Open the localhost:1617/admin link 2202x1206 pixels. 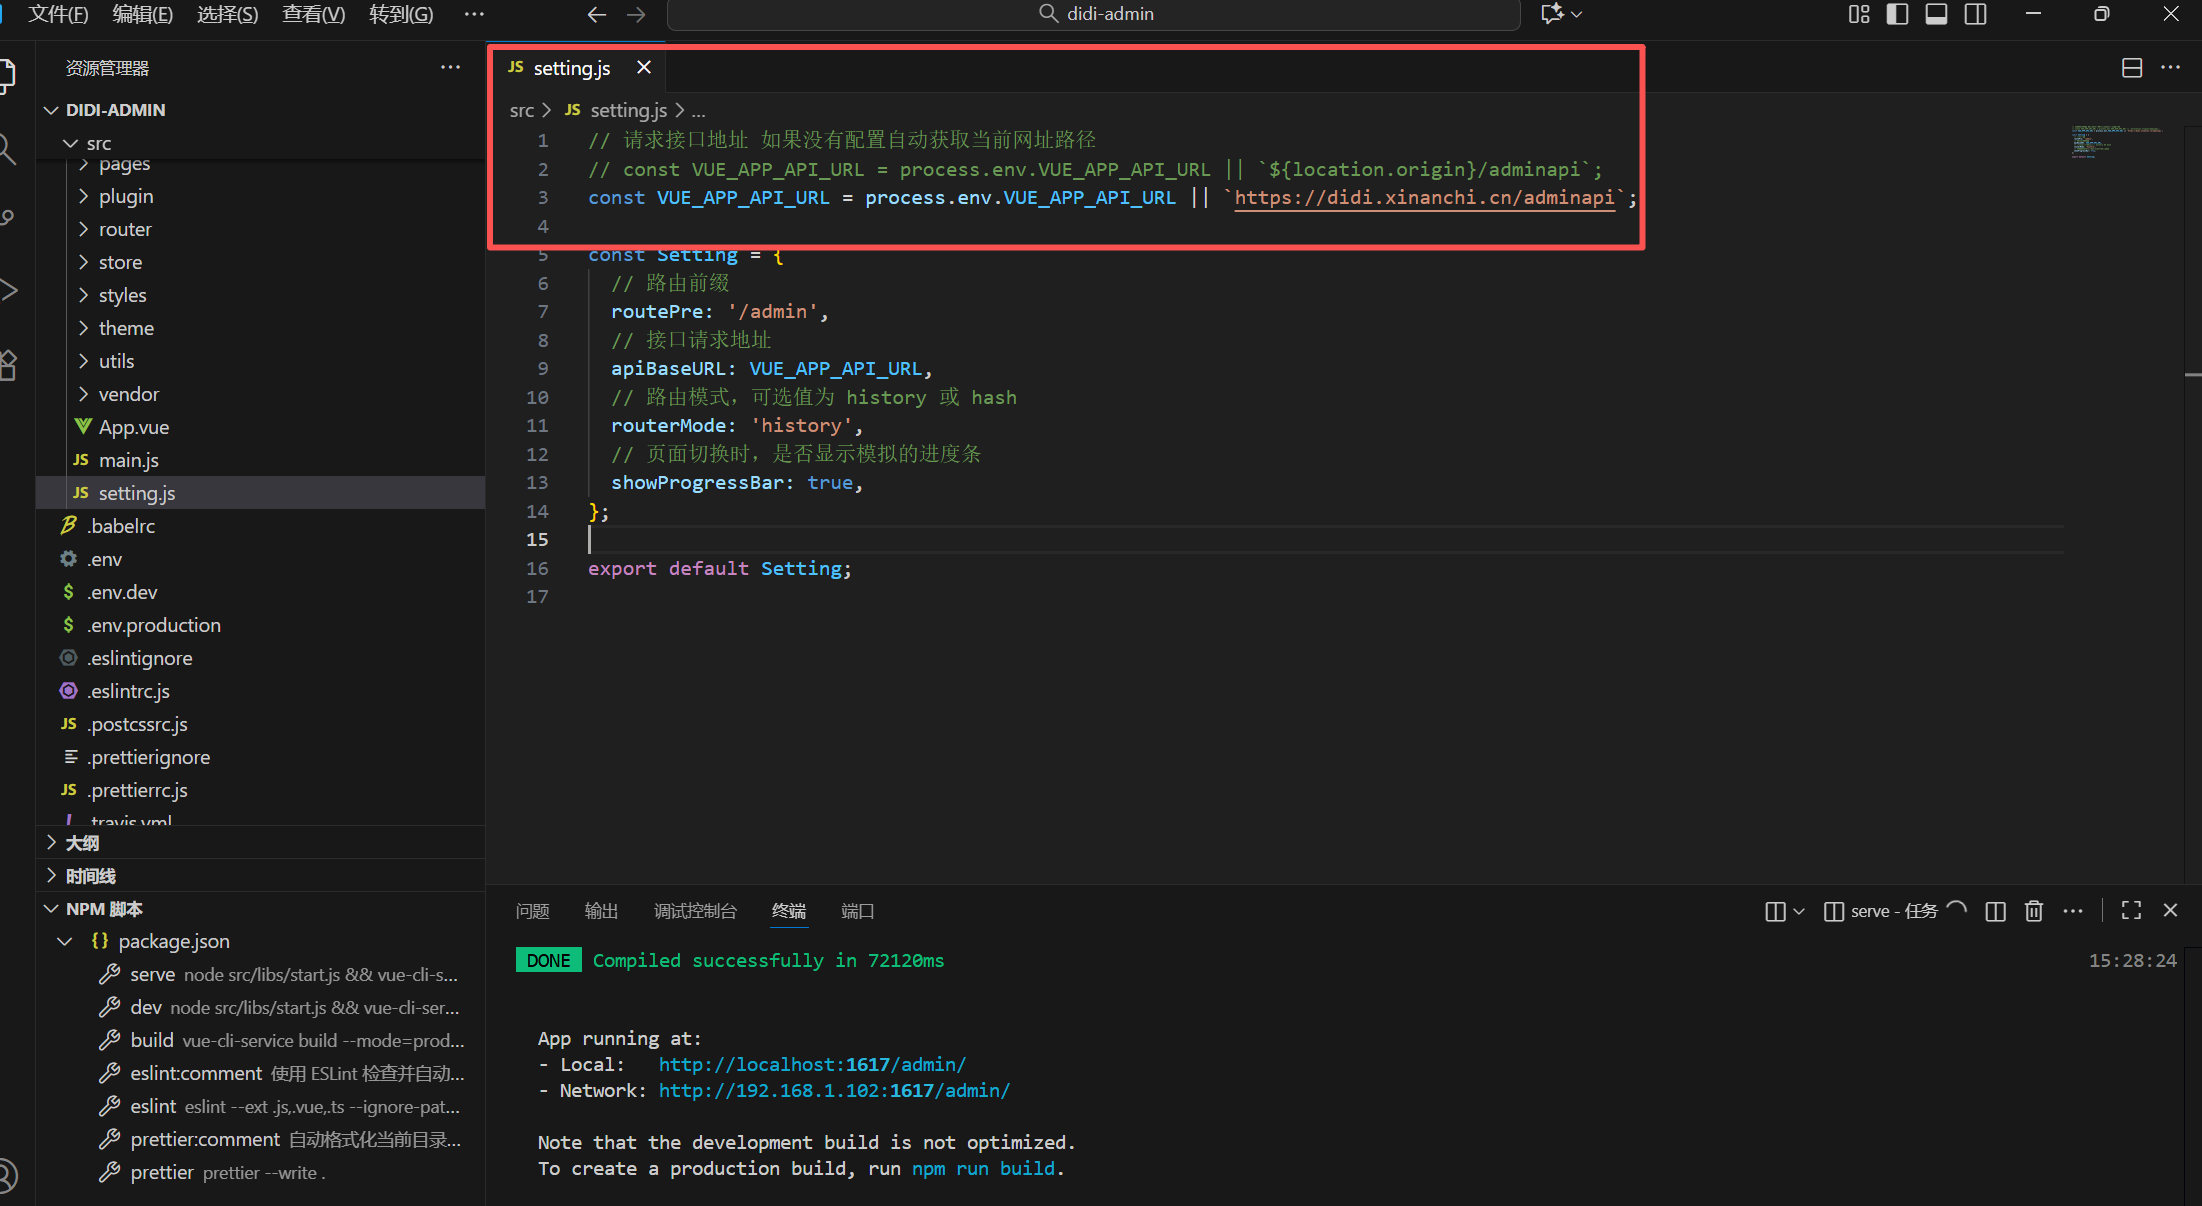(812, 1065)
